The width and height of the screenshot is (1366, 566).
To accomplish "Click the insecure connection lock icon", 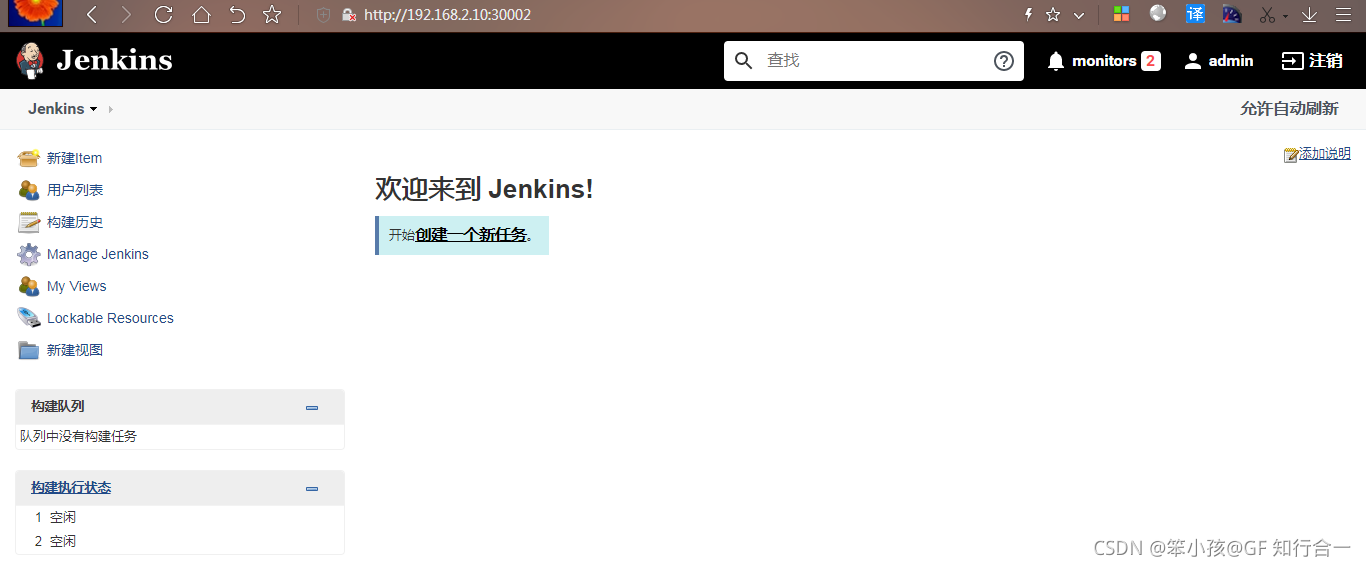I will [349, 15].
